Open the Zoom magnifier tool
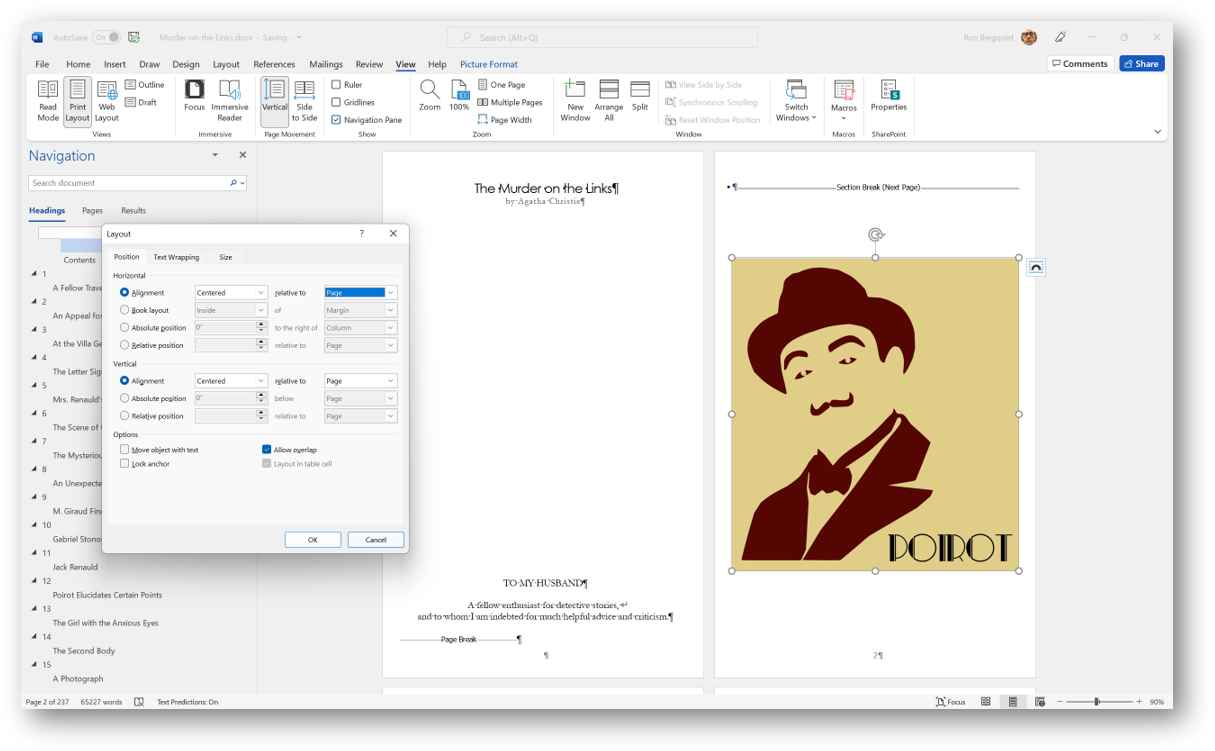 pyautogui.click(x=429, y=96)
